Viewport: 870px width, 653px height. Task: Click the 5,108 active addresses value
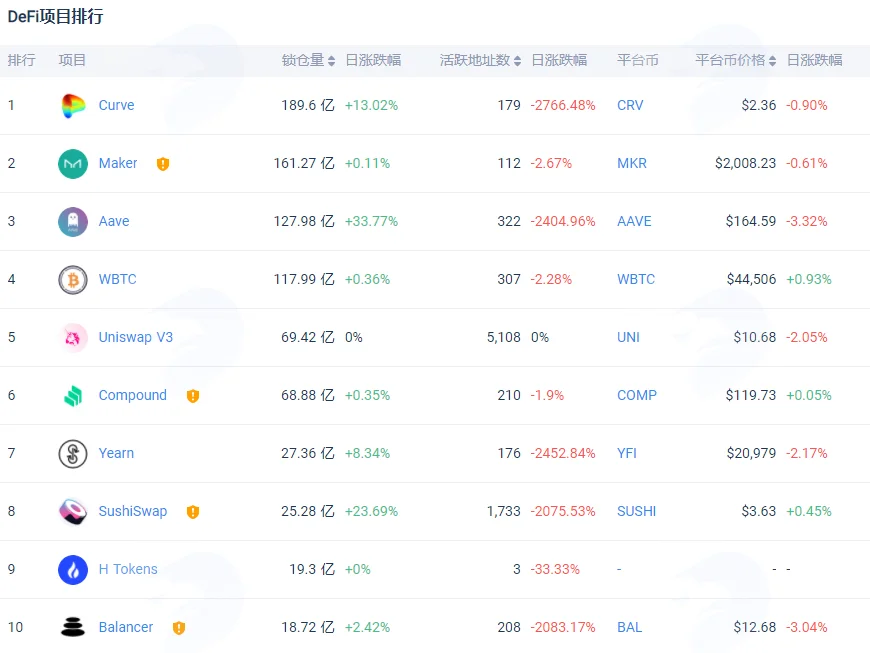[504, 337]
